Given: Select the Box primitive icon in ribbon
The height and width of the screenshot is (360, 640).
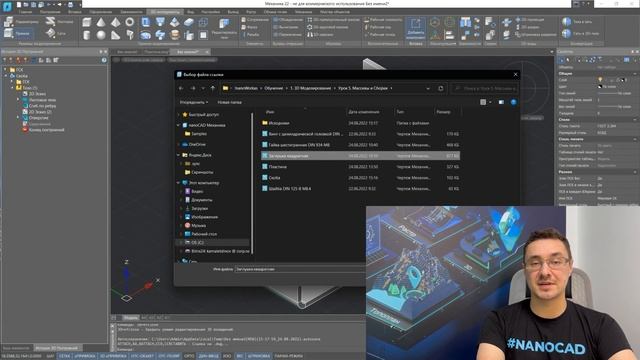Looking at the screenshot, I should (x=87, y=22).
